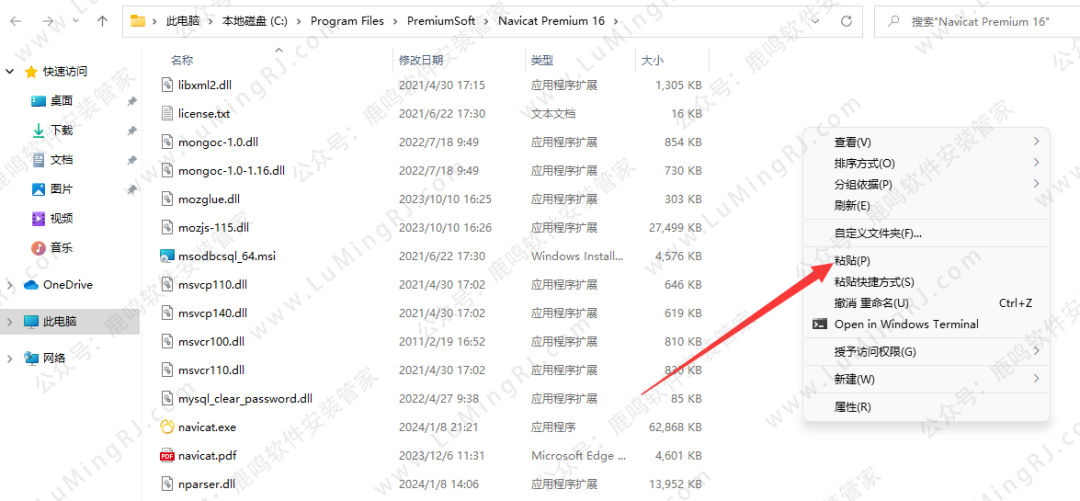Select msvcr100.dll file name
Image resolution: width=1080 pixels, height=501 pixels.
(211, 341)
